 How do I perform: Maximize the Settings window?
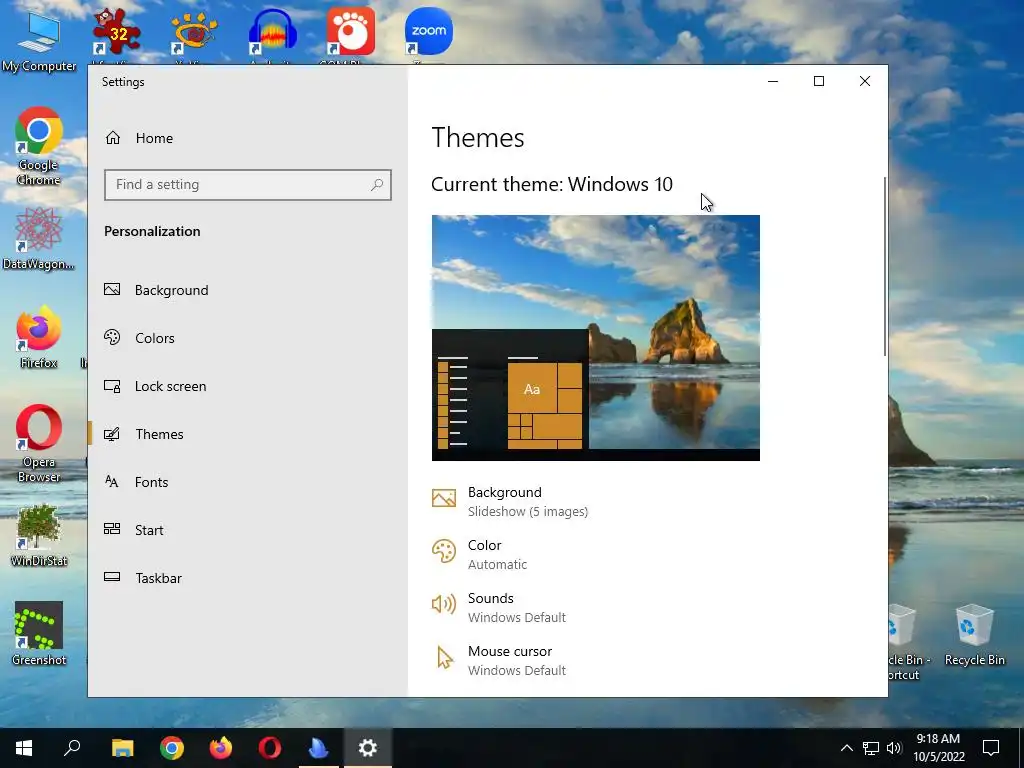click(819, 82)
